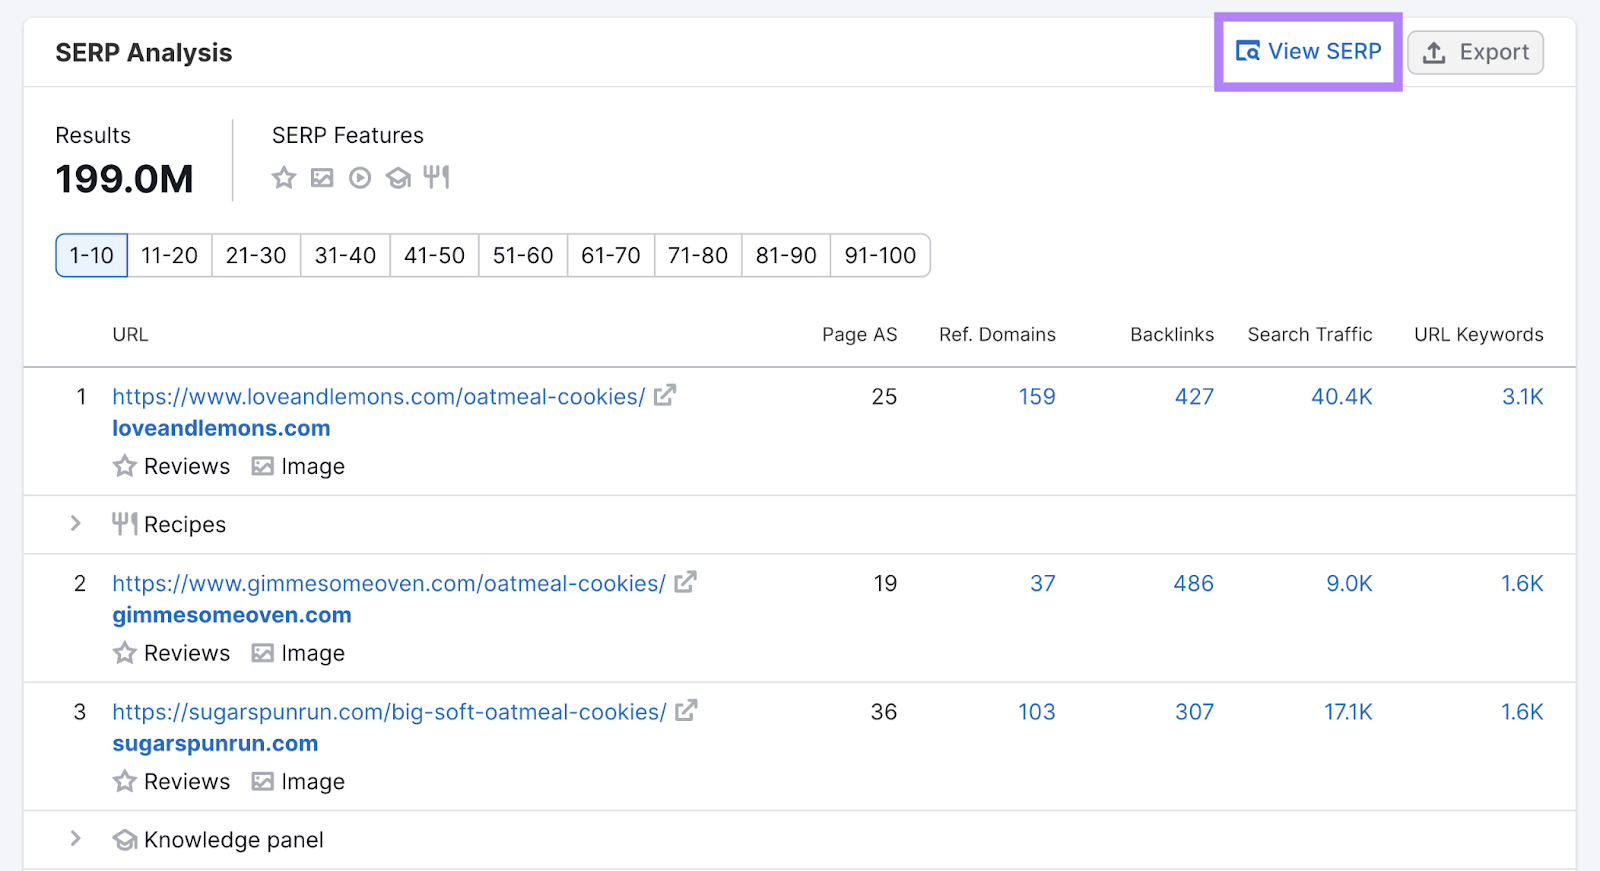1600x871 pixels.
Task: Click the knowledge panel cap icon under SERP Features
Action: [398, 178]
